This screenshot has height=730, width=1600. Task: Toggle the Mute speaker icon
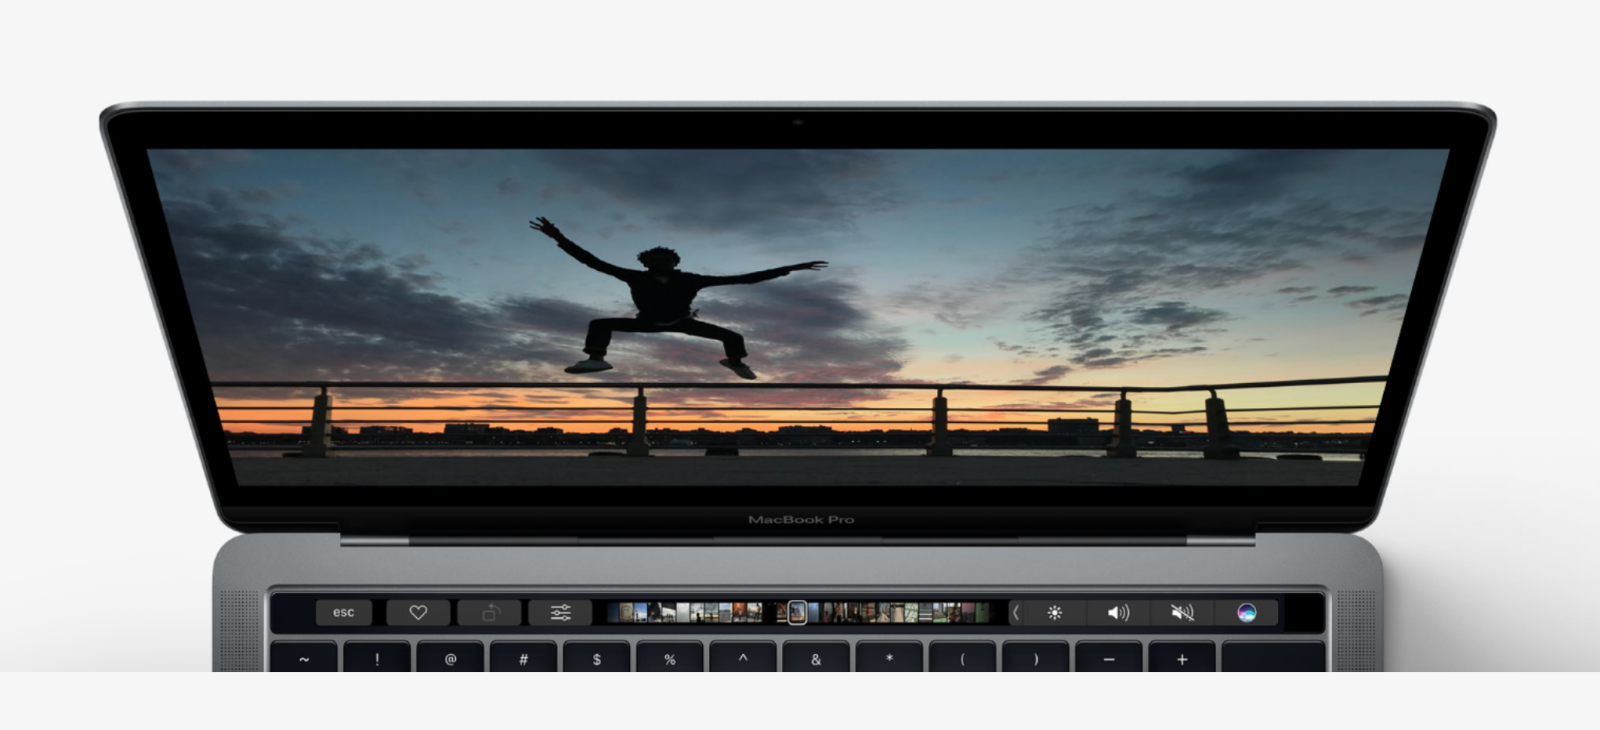(1182, 612)
